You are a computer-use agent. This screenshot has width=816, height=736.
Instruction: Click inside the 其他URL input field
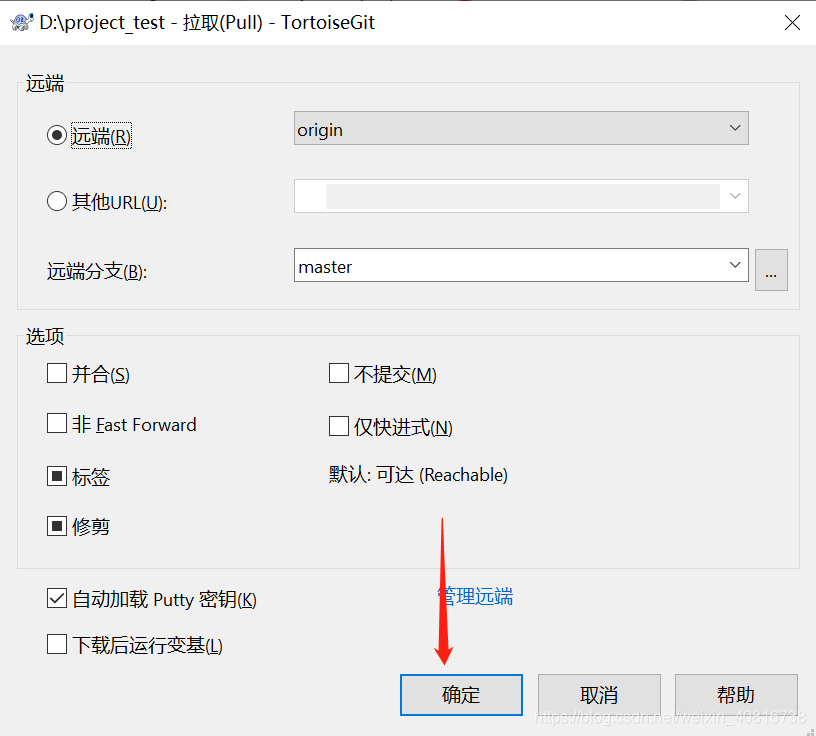tap(521, 196)
